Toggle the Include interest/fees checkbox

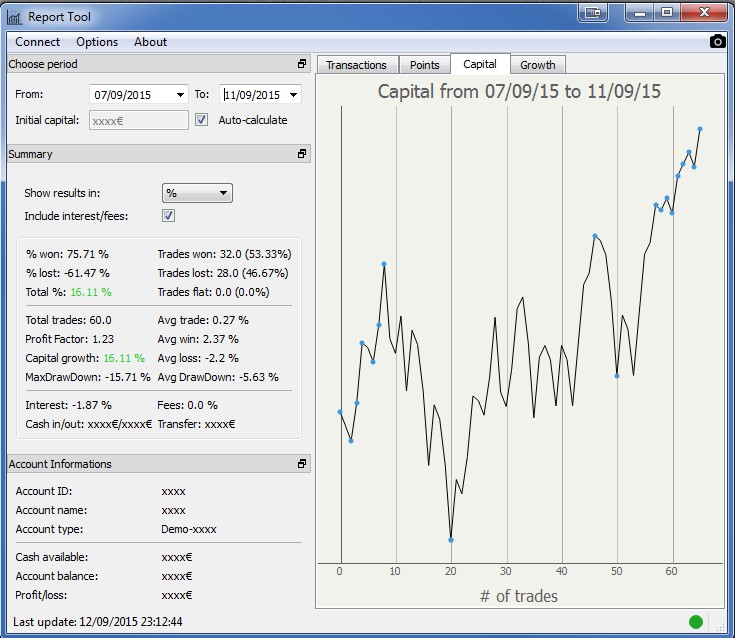tap(168, 216)
